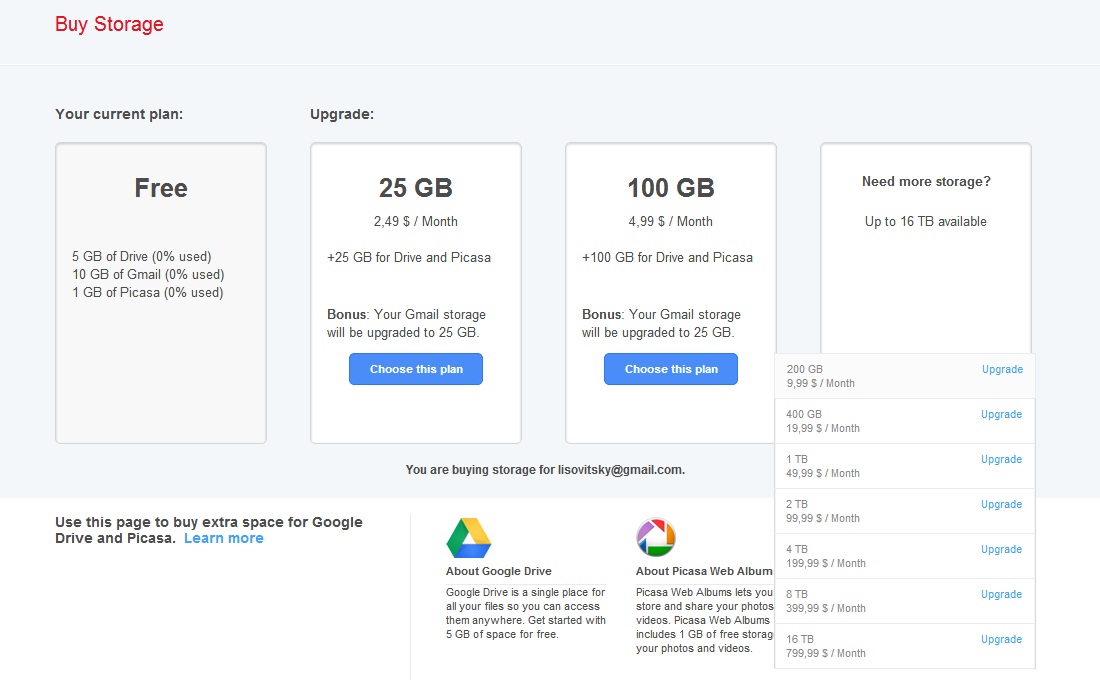Click the +100 GB for Drive and Picasa text
The image size is (1100, 680).
(667, 258)
